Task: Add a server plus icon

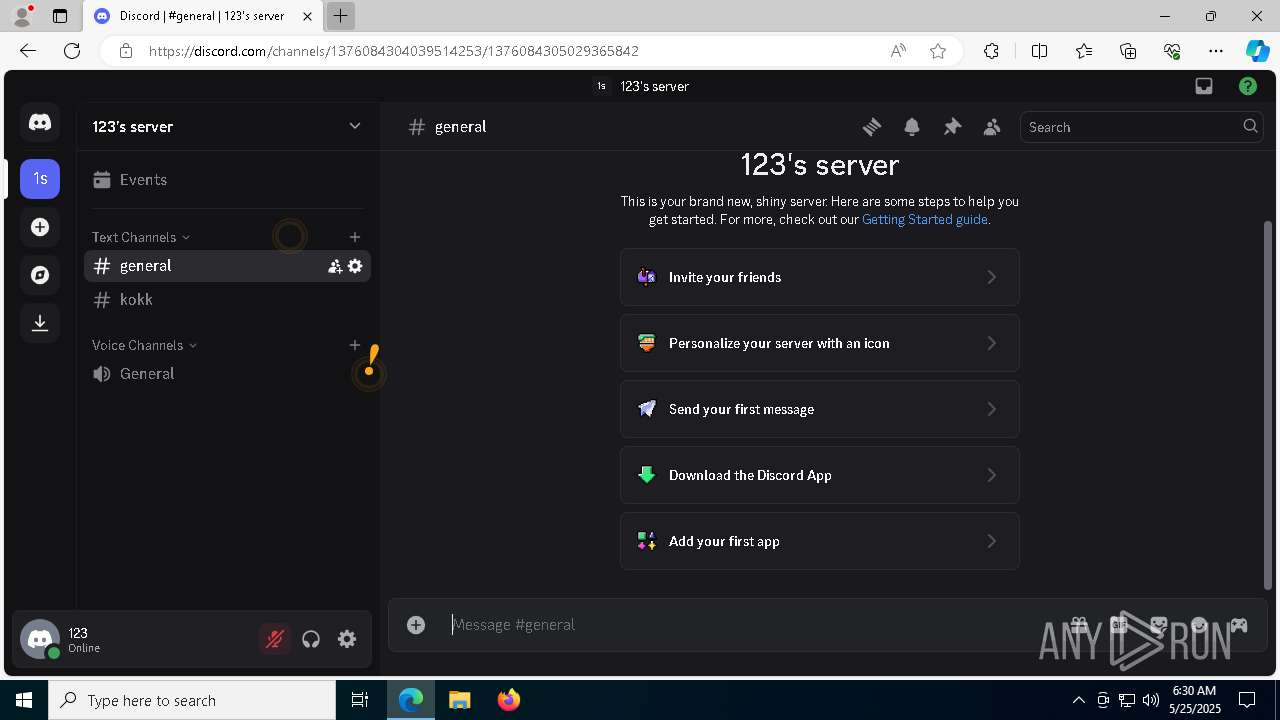Action: tap(40, 227)
